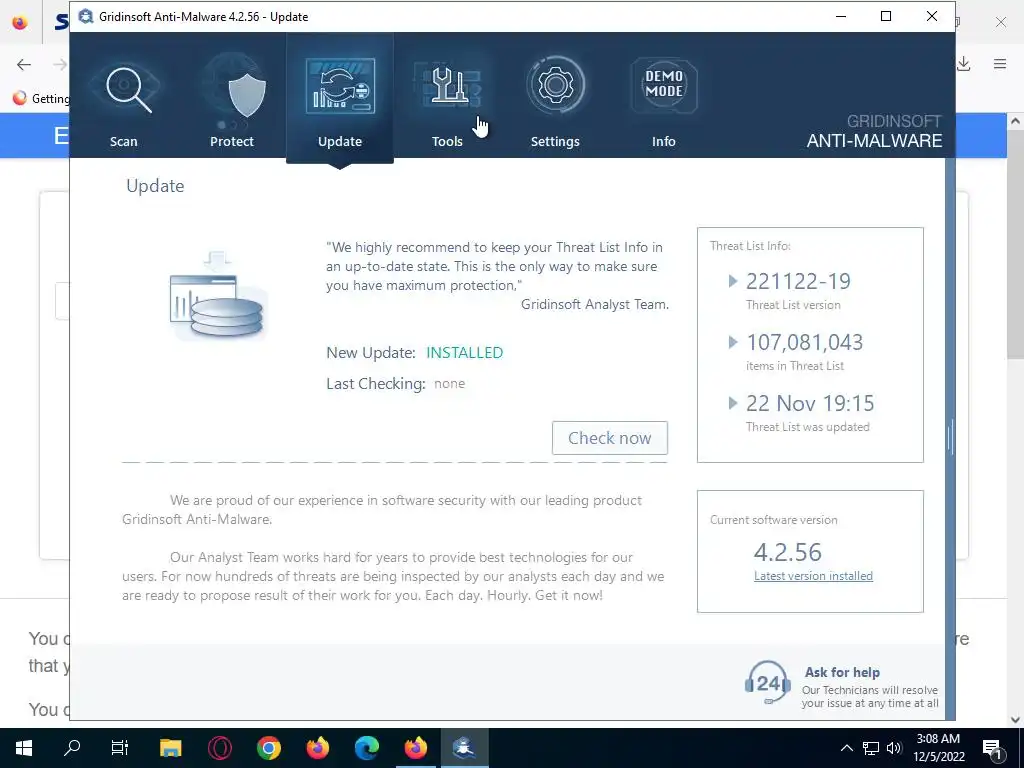Screen dimensions: 1024x768
Task: Click the Firefox scroll-down arrow
Action: (1015, 720)
